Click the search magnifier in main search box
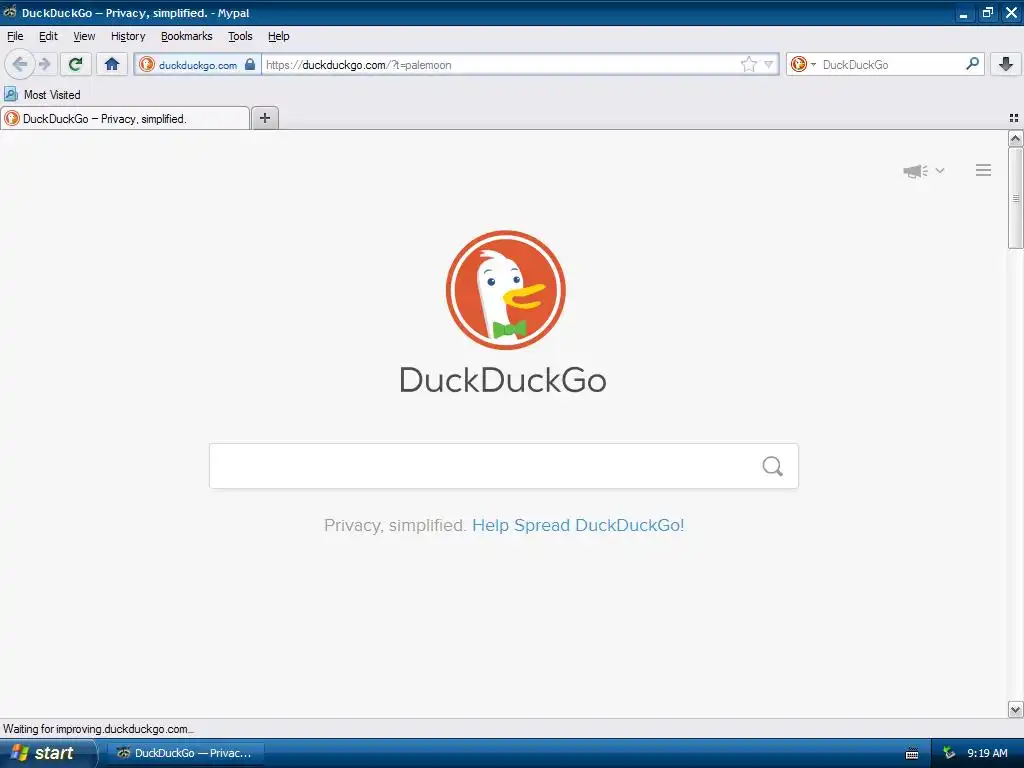Screen dimensions: 1024x768 pyautogui.click(x=773, y=466)
